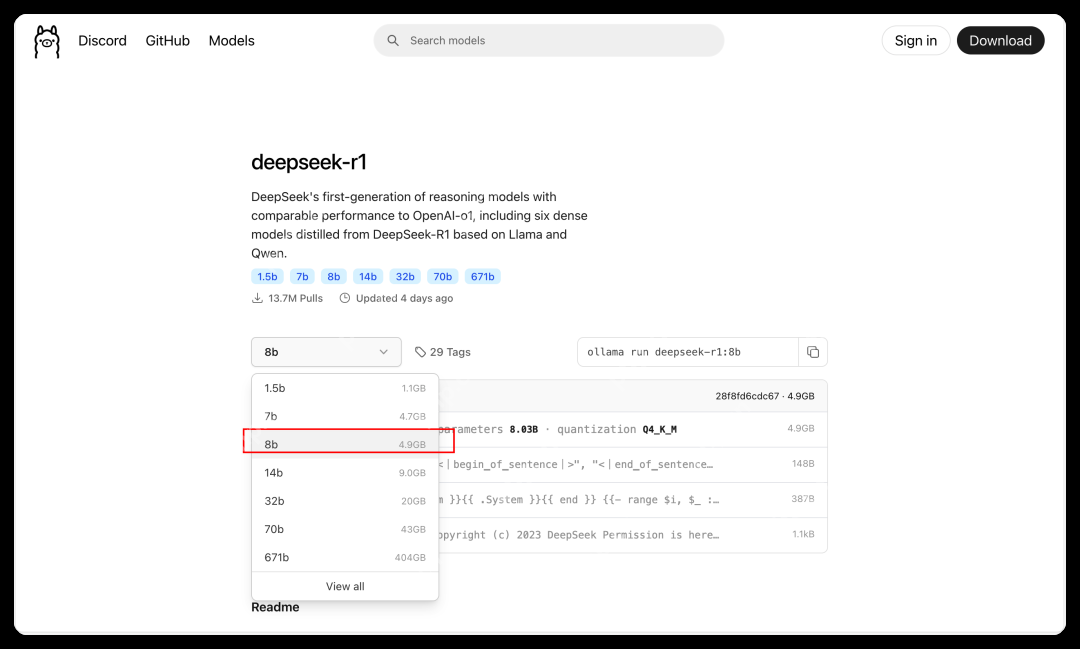Click the Updated 4 days ago text

click(x=404, y=298)
